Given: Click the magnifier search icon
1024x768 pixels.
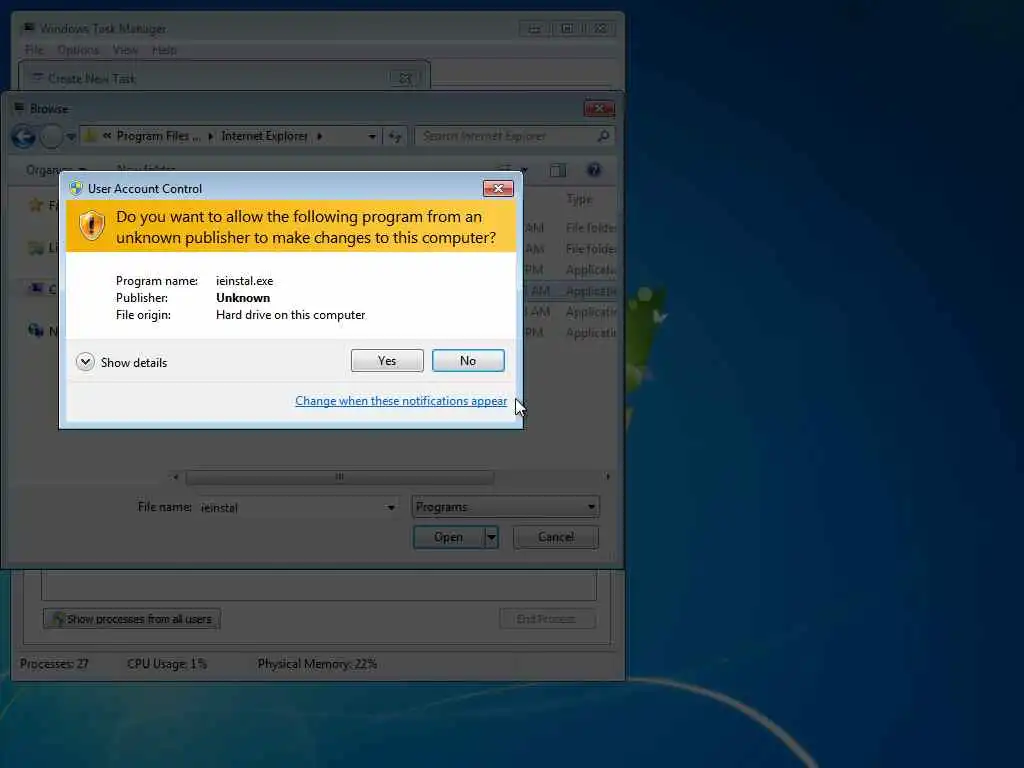Looking at the screenshot, I should click(603, 136).
